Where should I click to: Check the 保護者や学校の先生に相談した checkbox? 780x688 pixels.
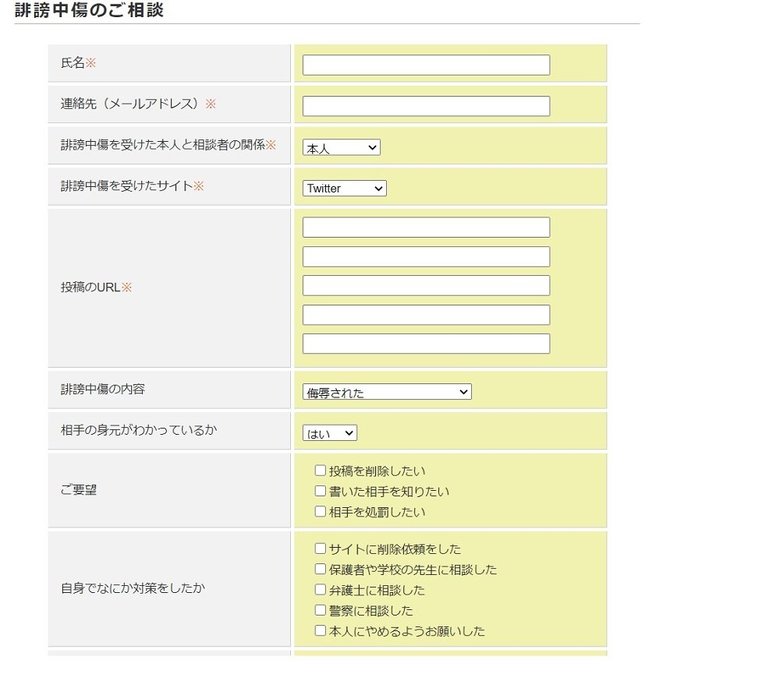320,569
